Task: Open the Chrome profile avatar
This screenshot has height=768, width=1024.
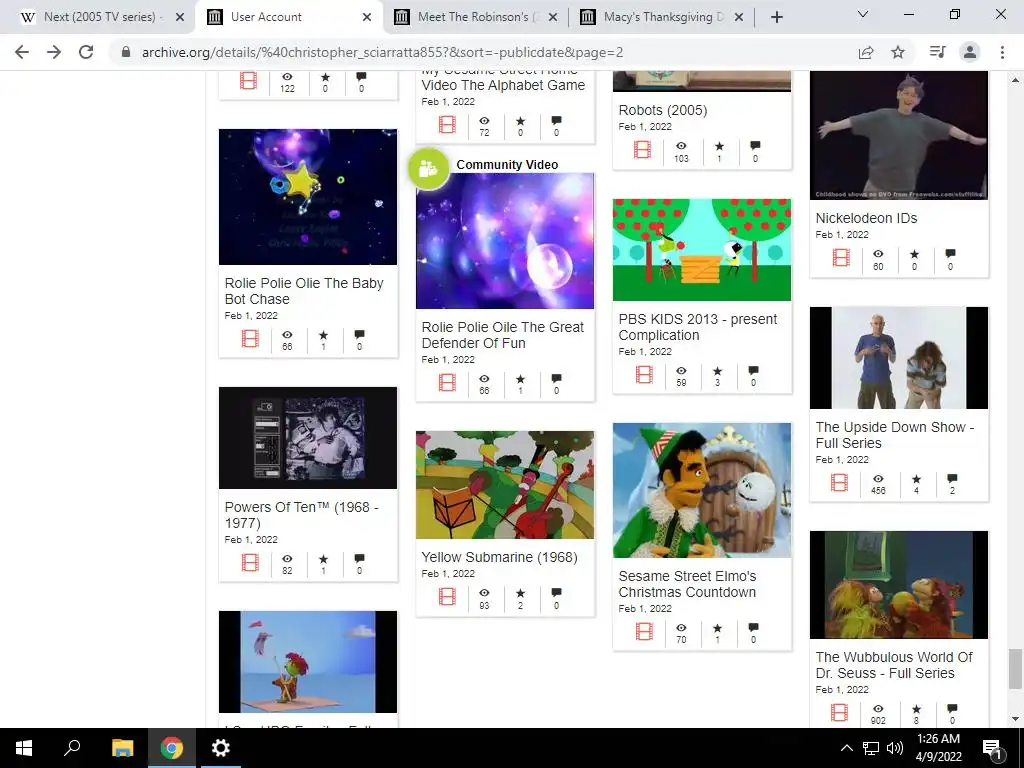Action: pyautogui.click(x=970, y=52)
